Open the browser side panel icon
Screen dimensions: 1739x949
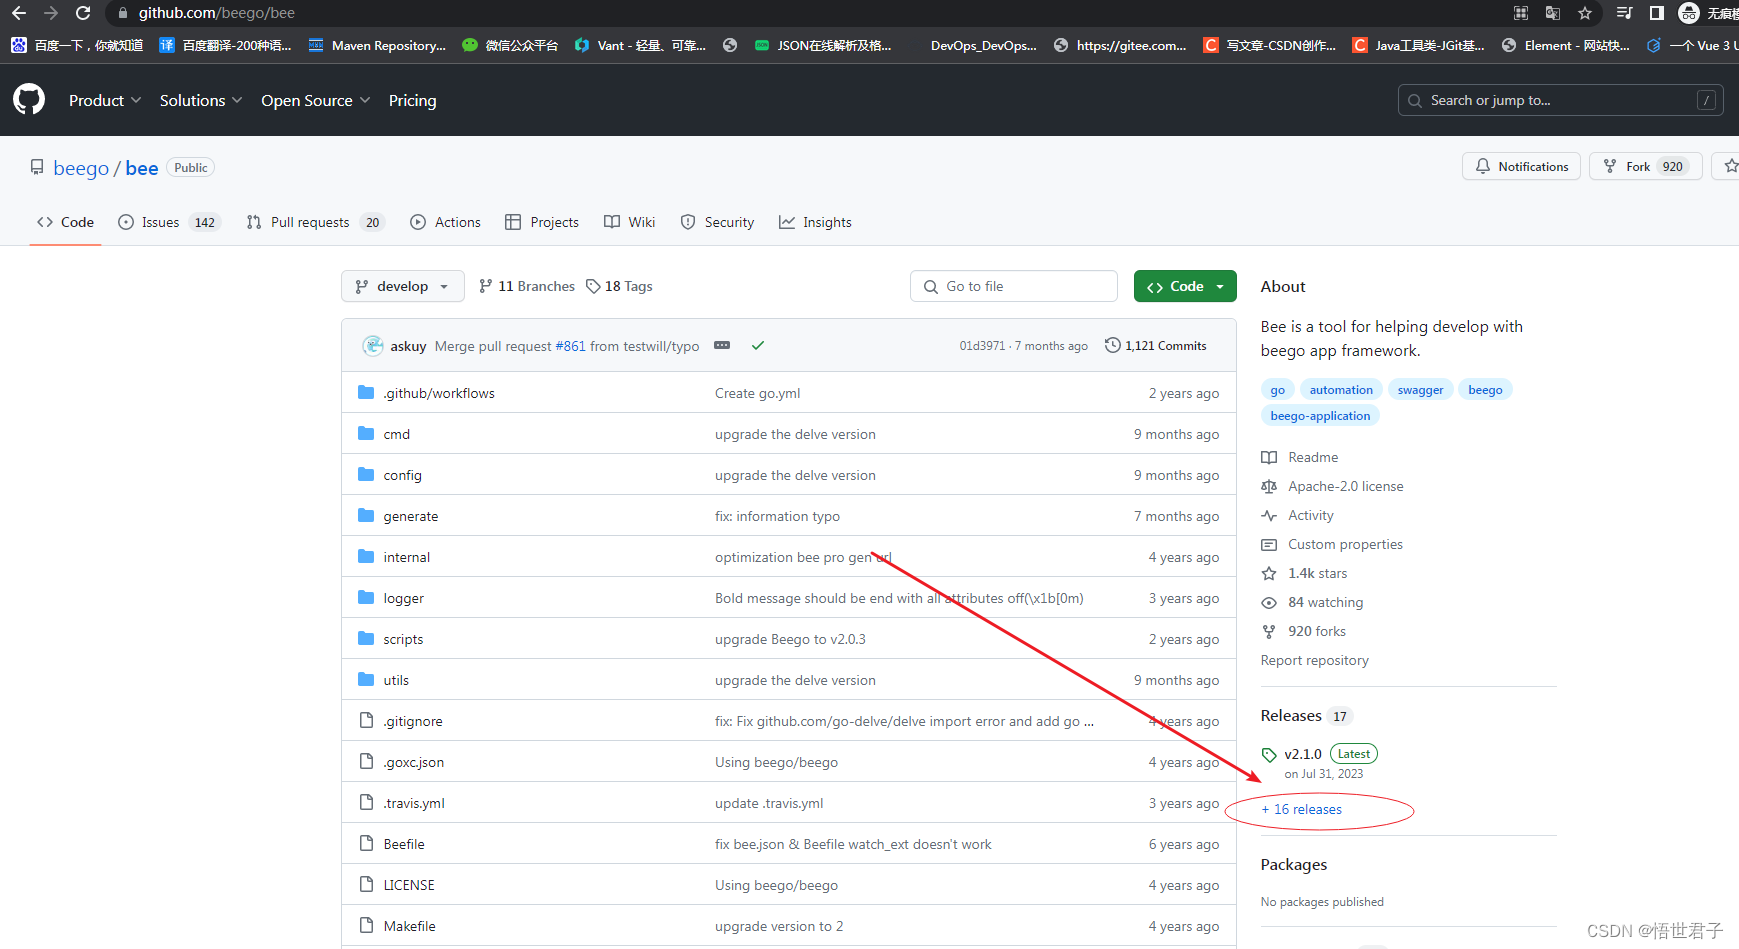pos(1657,13)
